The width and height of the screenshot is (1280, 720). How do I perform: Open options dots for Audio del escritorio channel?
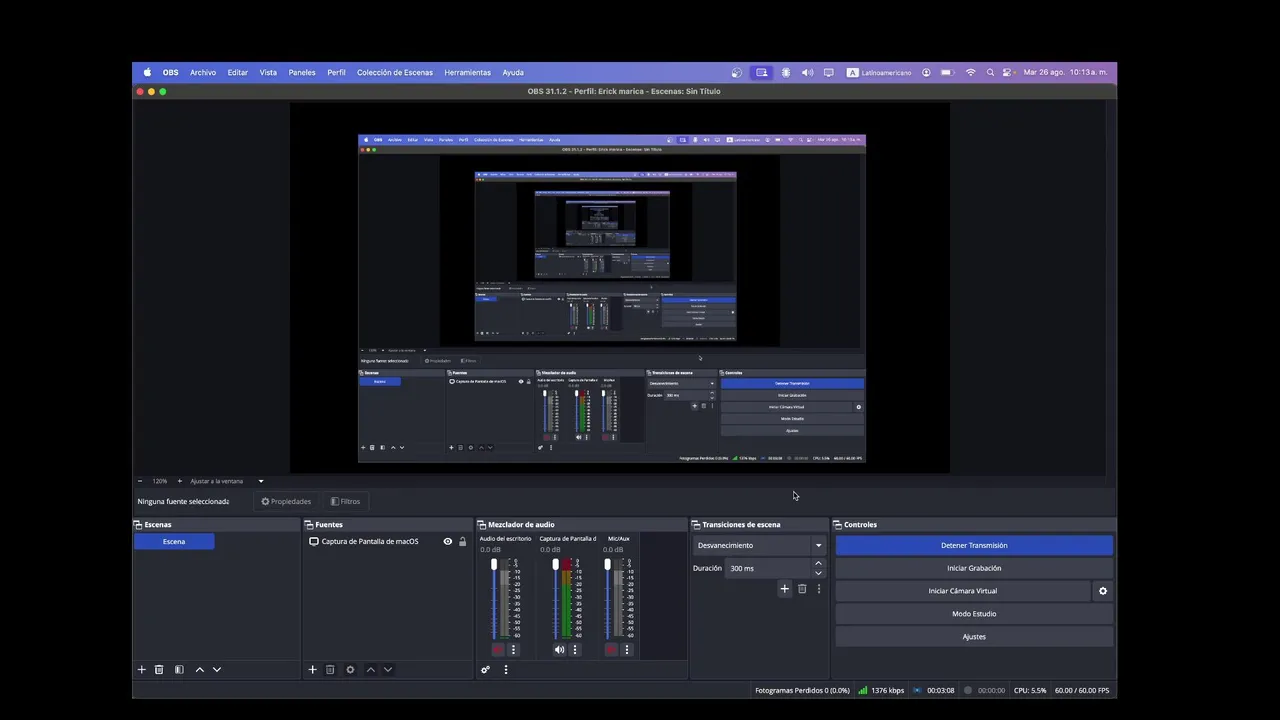[x=513, y=650]
